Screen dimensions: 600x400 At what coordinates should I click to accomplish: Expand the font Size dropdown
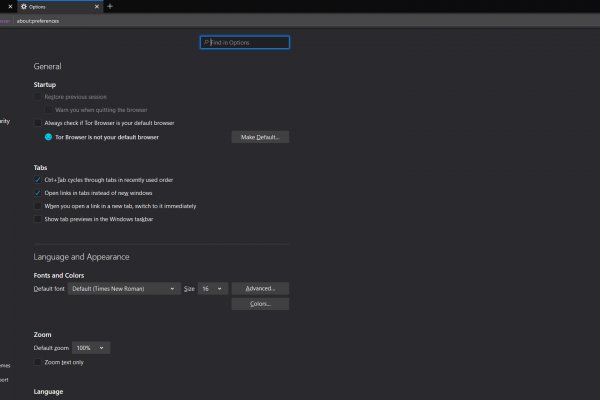[x=213, y=288]
